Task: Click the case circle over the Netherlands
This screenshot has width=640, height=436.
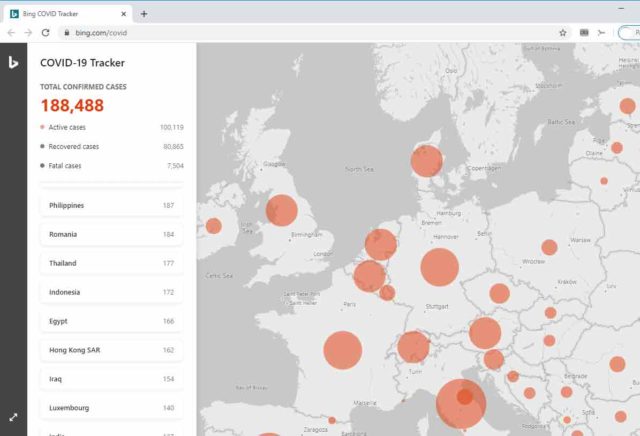Action: coord(380,245)
